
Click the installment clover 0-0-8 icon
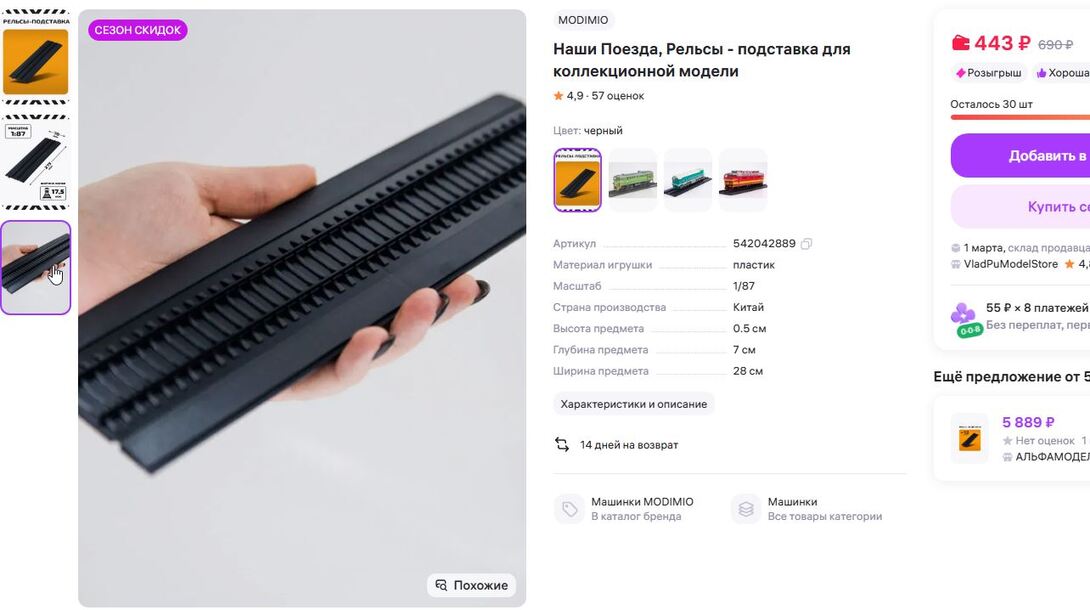click(966, 320)
